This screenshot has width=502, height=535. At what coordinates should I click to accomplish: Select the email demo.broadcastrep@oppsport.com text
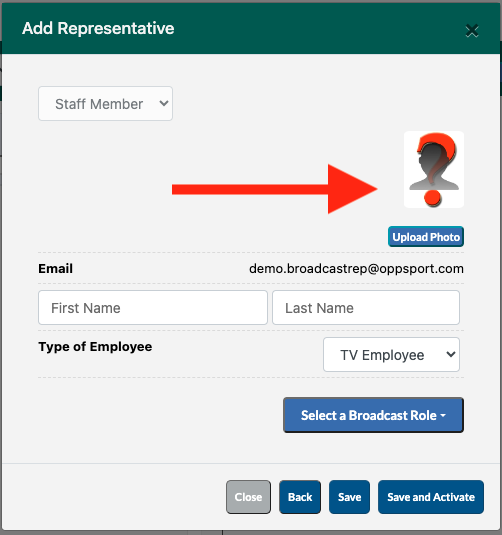[356, 269]
